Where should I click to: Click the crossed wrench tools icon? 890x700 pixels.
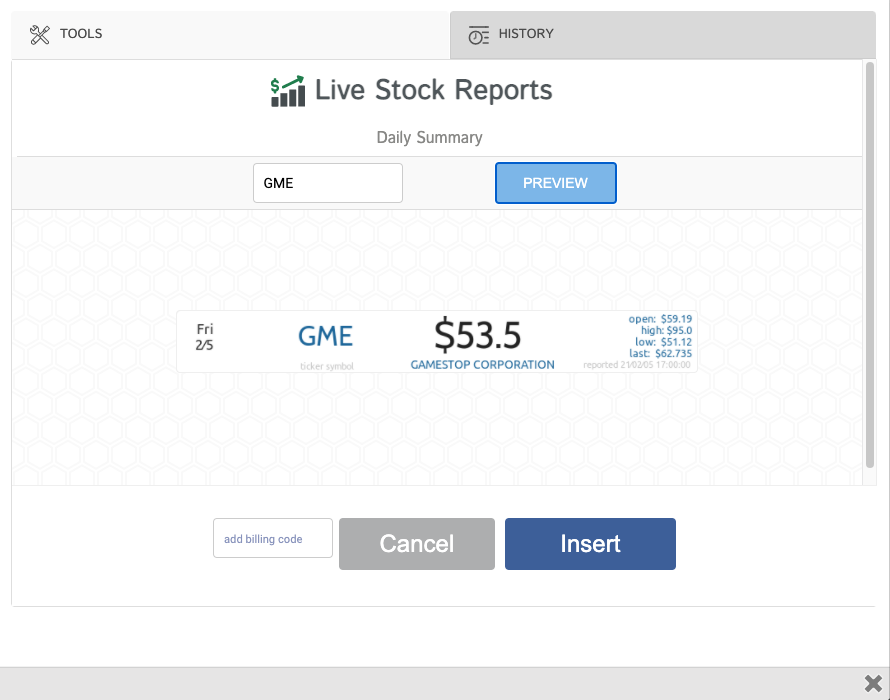pyautogui.click(x=40, y=35)
